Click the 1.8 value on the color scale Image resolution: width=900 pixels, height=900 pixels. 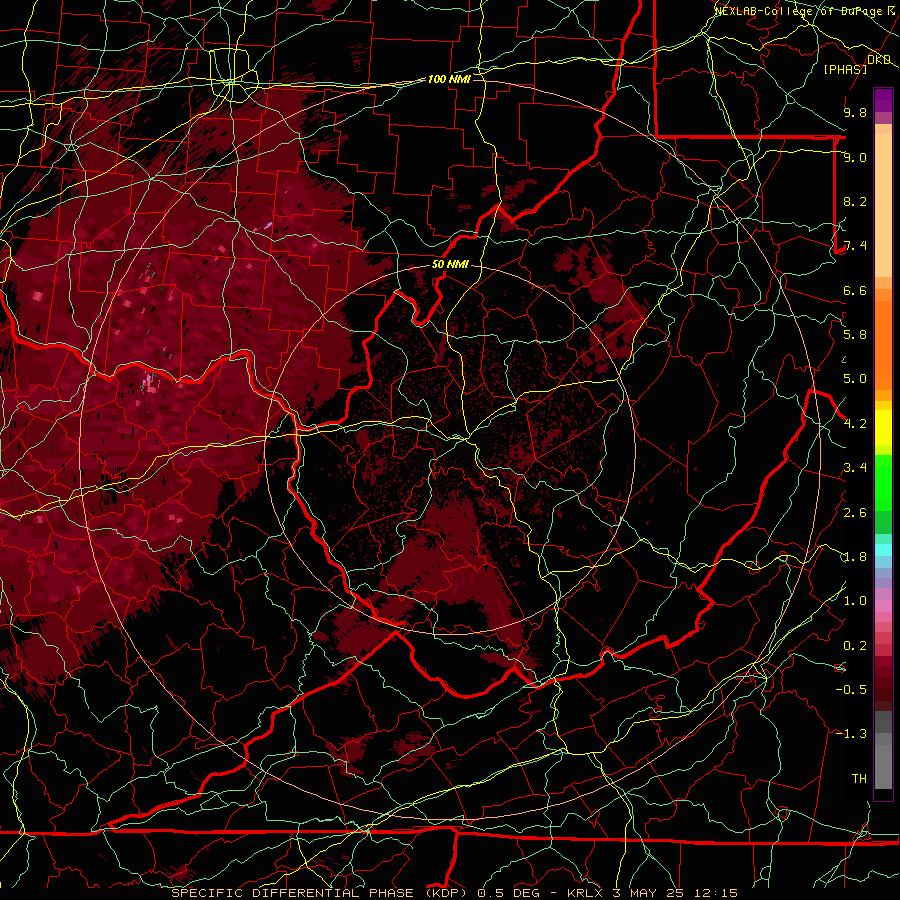tap(855, 557)
